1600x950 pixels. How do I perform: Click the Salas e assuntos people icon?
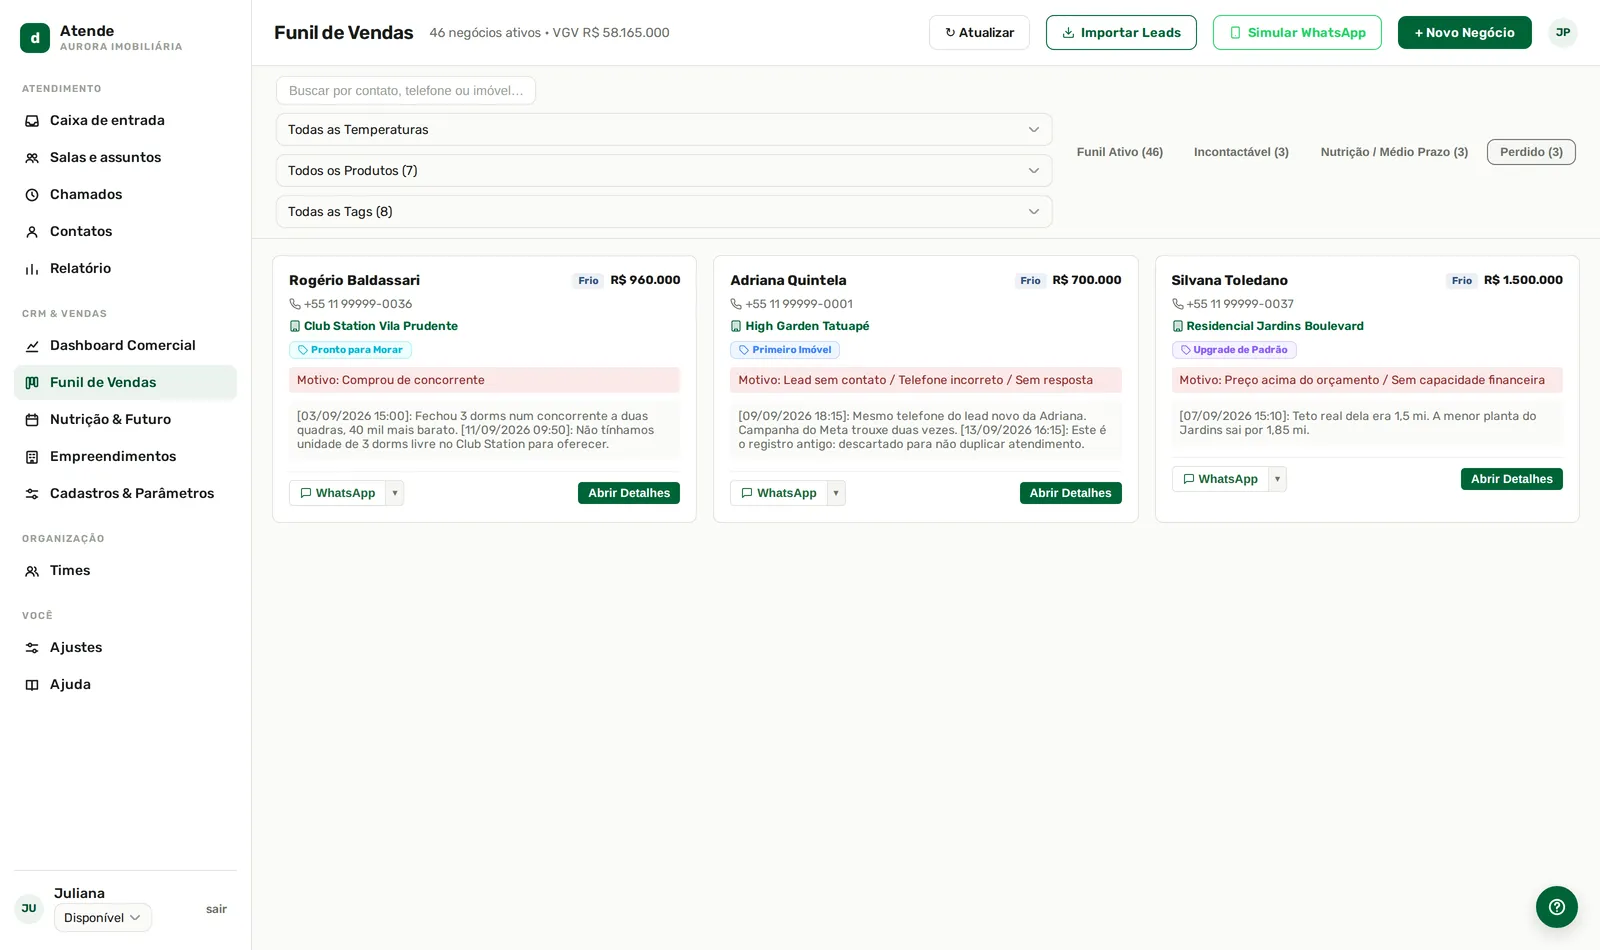[x=32, y=158]
